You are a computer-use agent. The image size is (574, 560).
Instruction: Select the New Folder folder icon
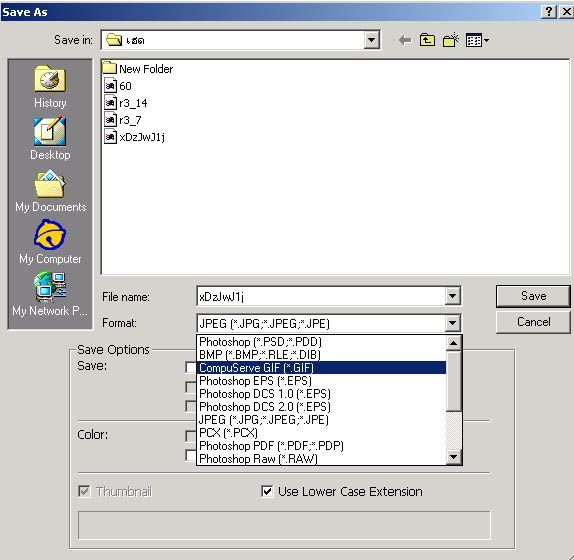(x=109, y=68)
